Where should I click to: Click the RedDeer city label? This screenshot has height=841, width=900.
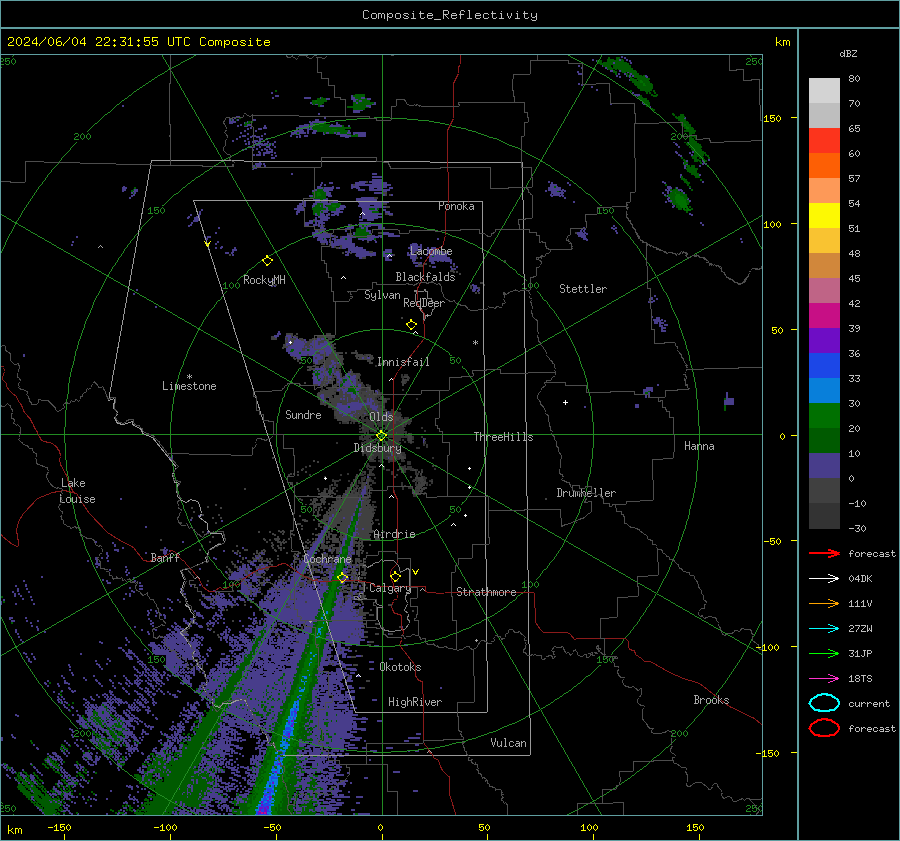click(x=424, y=303)
